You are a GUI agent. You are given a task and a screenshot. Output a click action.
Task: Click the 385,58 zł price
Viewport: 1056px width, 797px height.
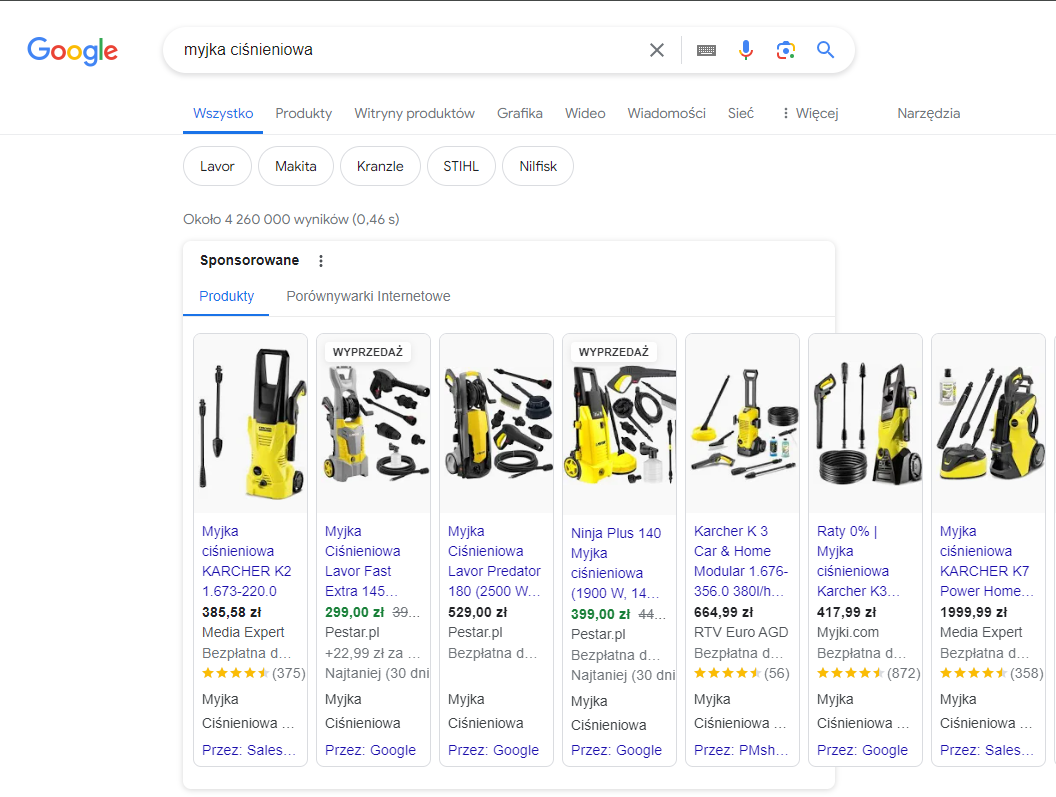pos(232,612)
